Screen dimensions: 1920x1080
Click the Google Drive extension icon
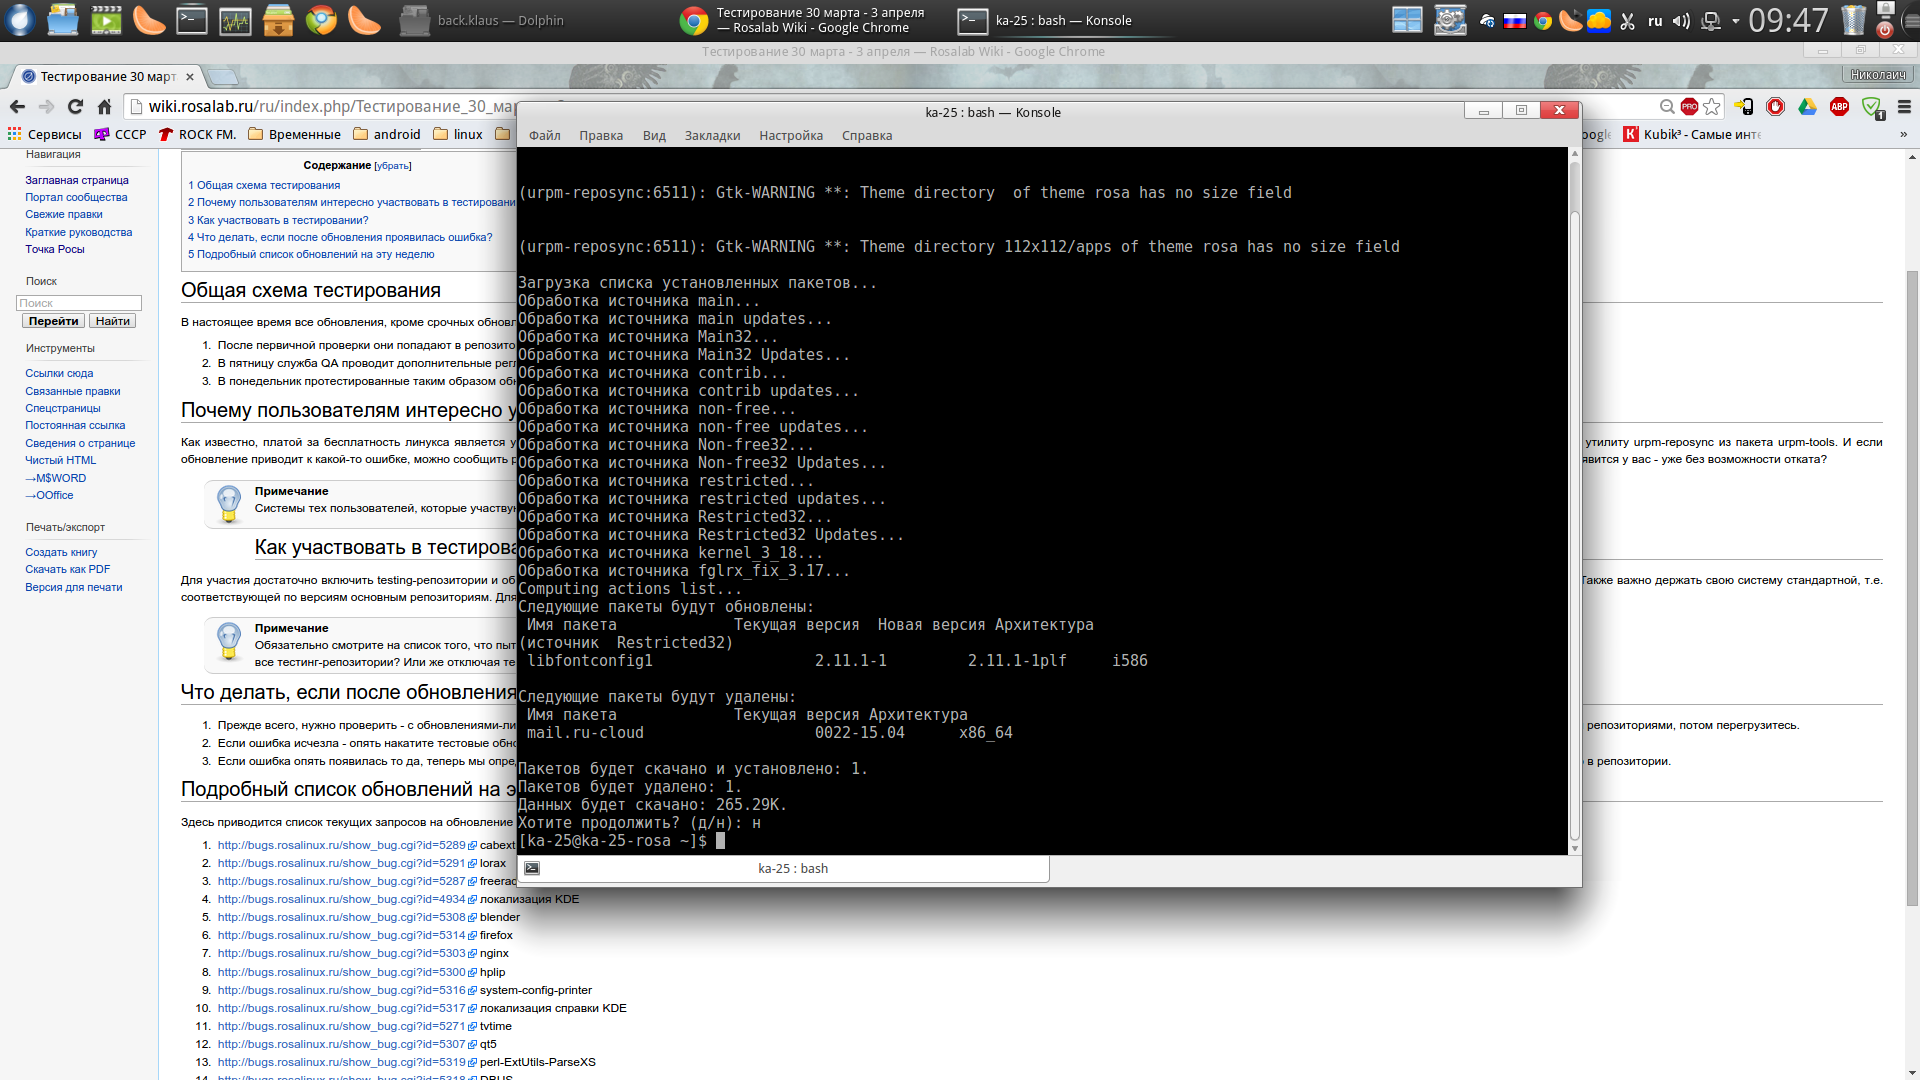click(x=1807, y=107)
